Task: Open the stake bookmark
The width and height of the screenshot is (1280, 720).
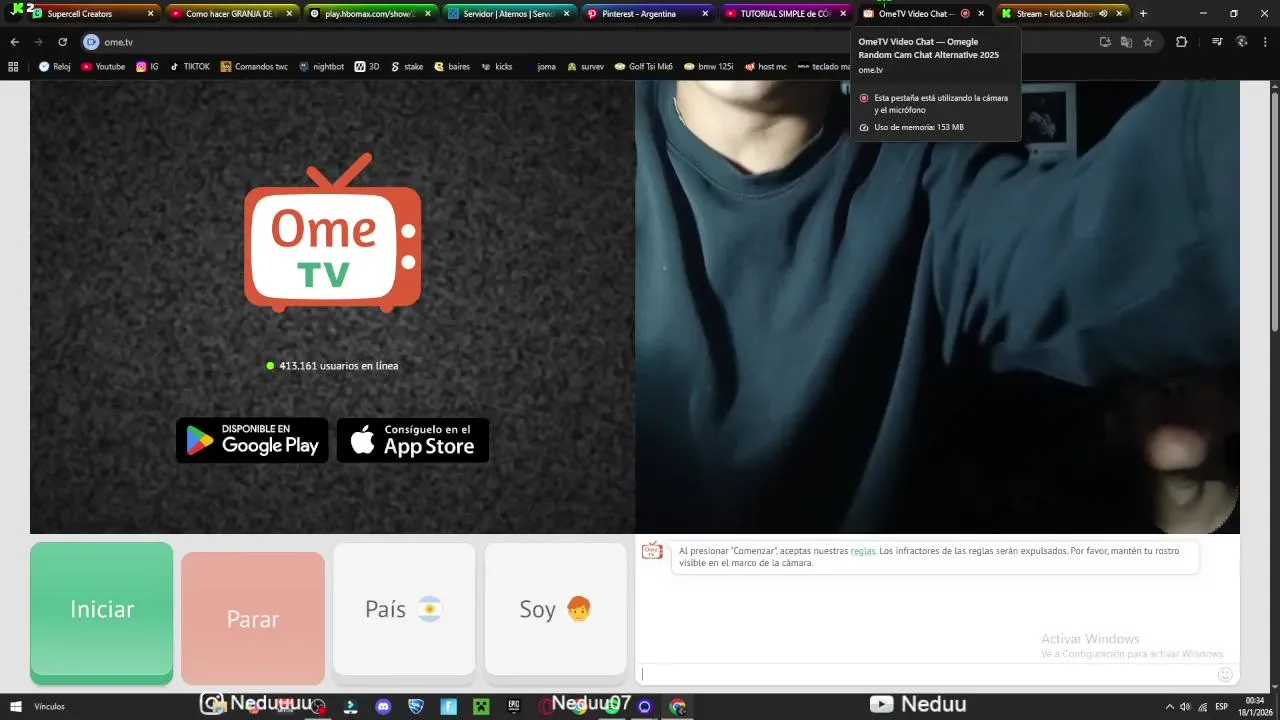Action: coord(407,67)
